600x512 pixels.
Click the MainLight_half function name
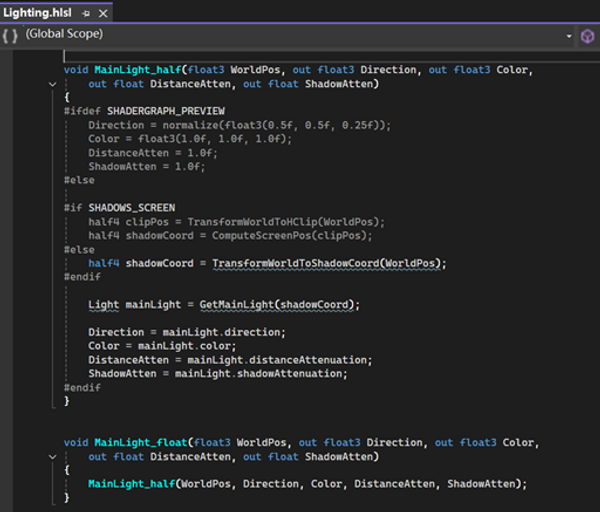coord(138,70)
